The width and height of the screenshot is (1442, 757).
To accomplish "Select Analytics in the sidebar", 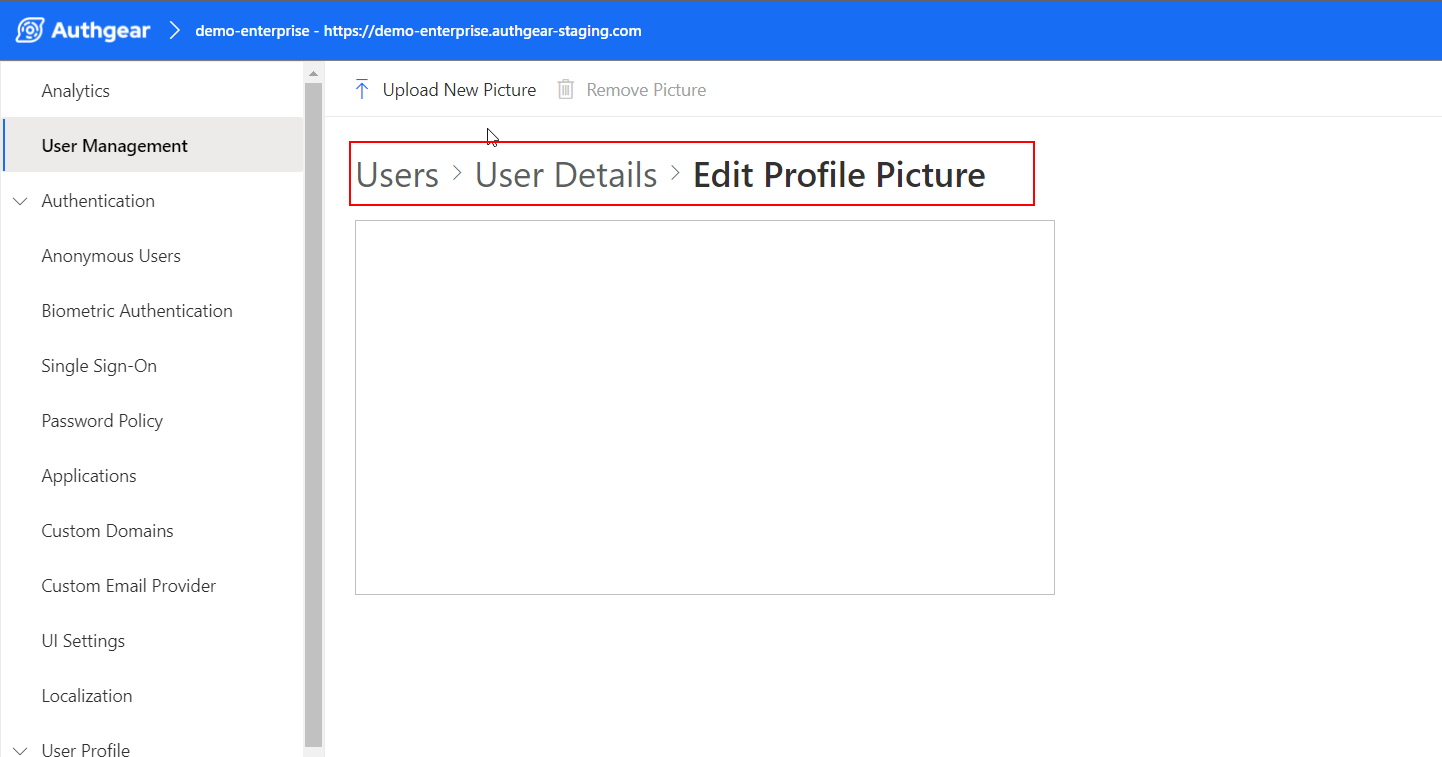I will point(75,90).
